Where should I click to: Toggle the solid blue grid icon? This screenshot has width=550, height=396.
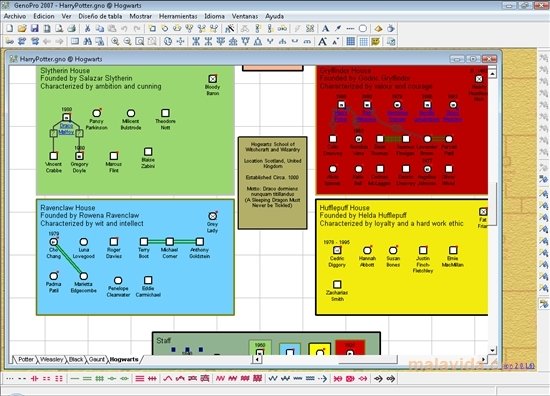coord(350,41)
